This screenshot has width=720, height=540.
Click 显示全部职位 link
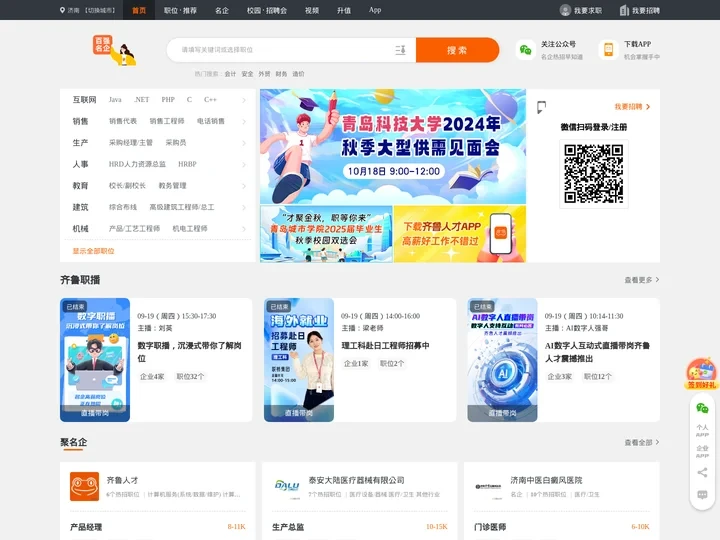(94, 251)
